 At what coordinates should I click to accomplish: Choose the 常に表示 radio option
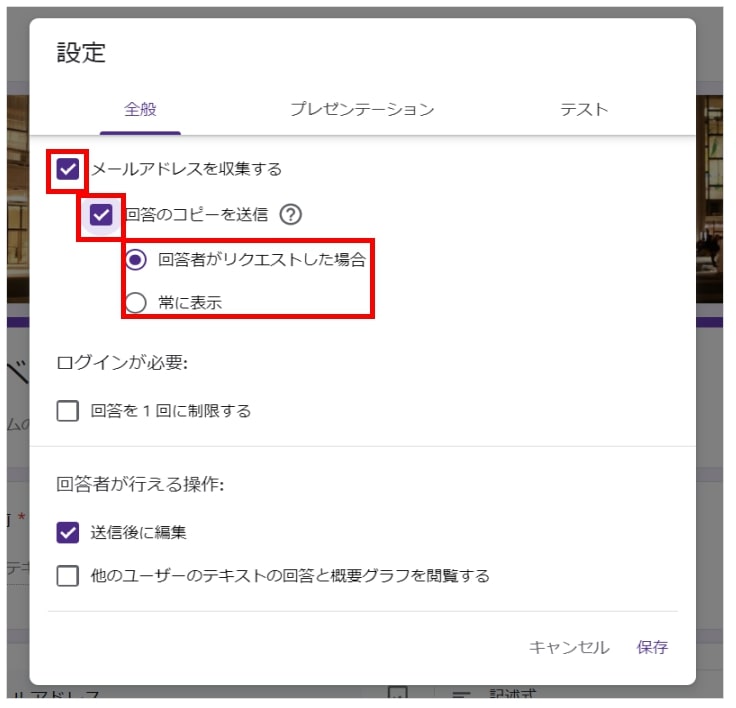tap(137, 302)
